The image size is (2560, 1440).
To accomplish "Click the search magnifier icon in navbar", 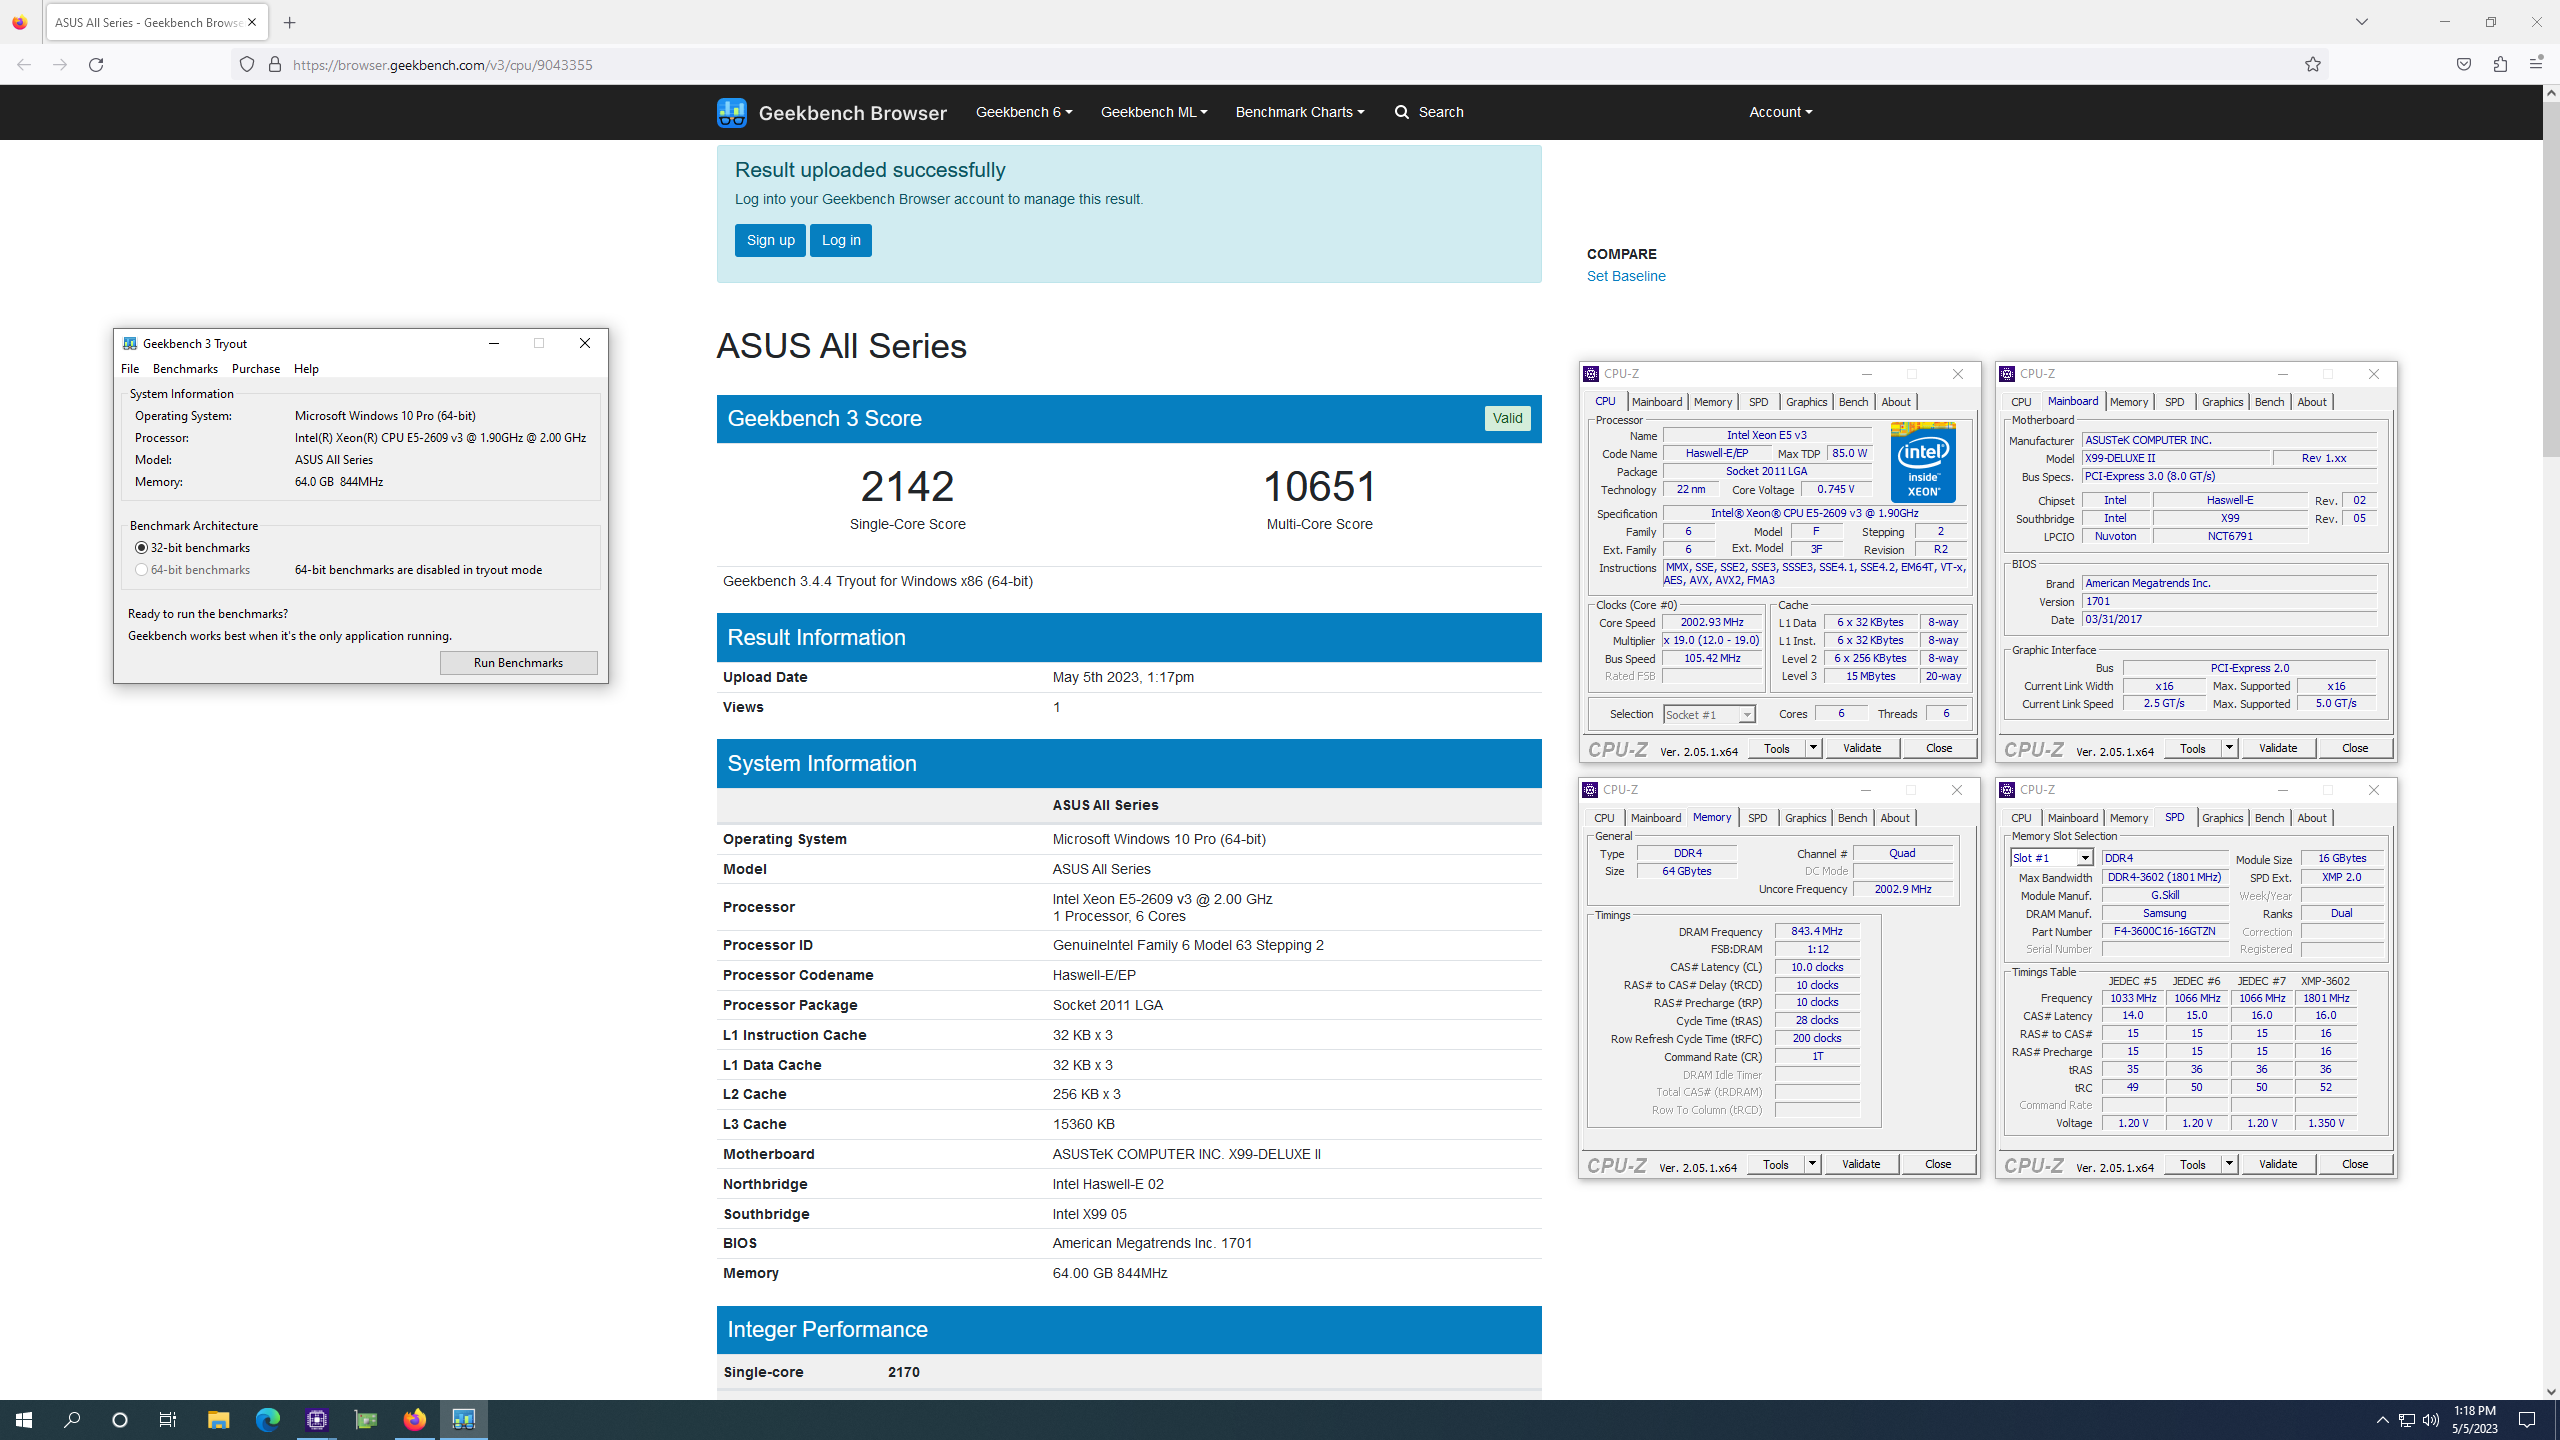I will (x=1402, y=112).
